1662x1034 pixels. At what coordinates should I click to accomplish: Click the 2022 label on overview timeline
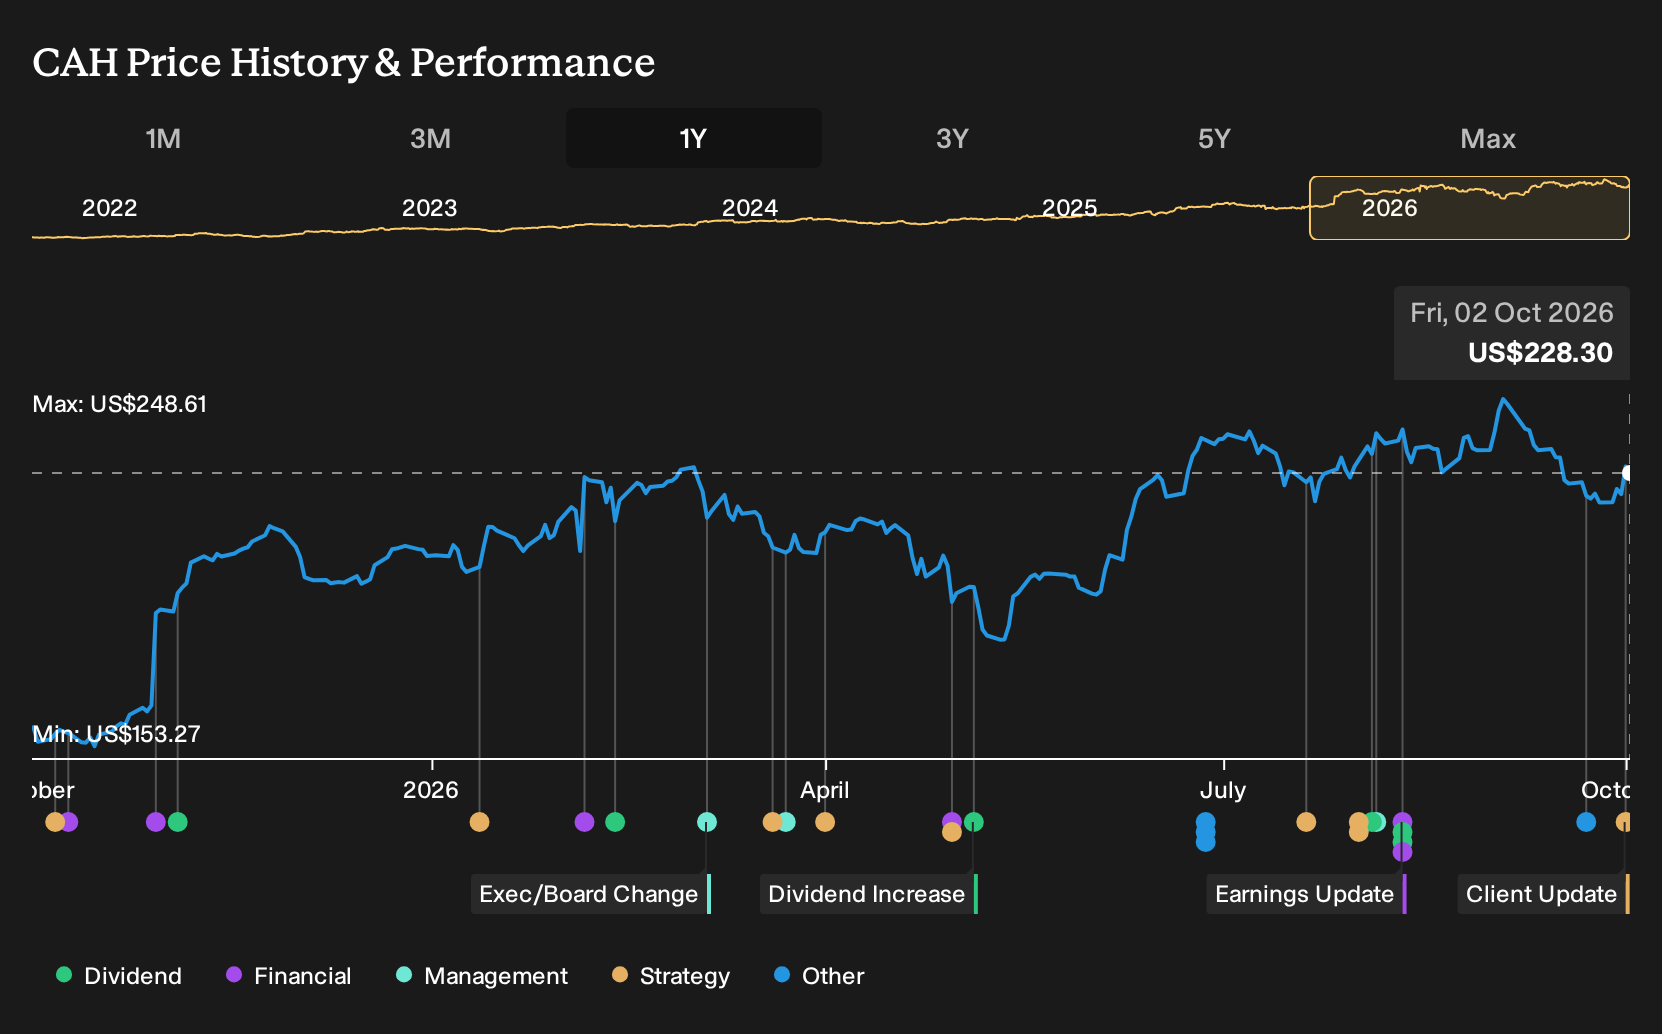coord(110,208)
